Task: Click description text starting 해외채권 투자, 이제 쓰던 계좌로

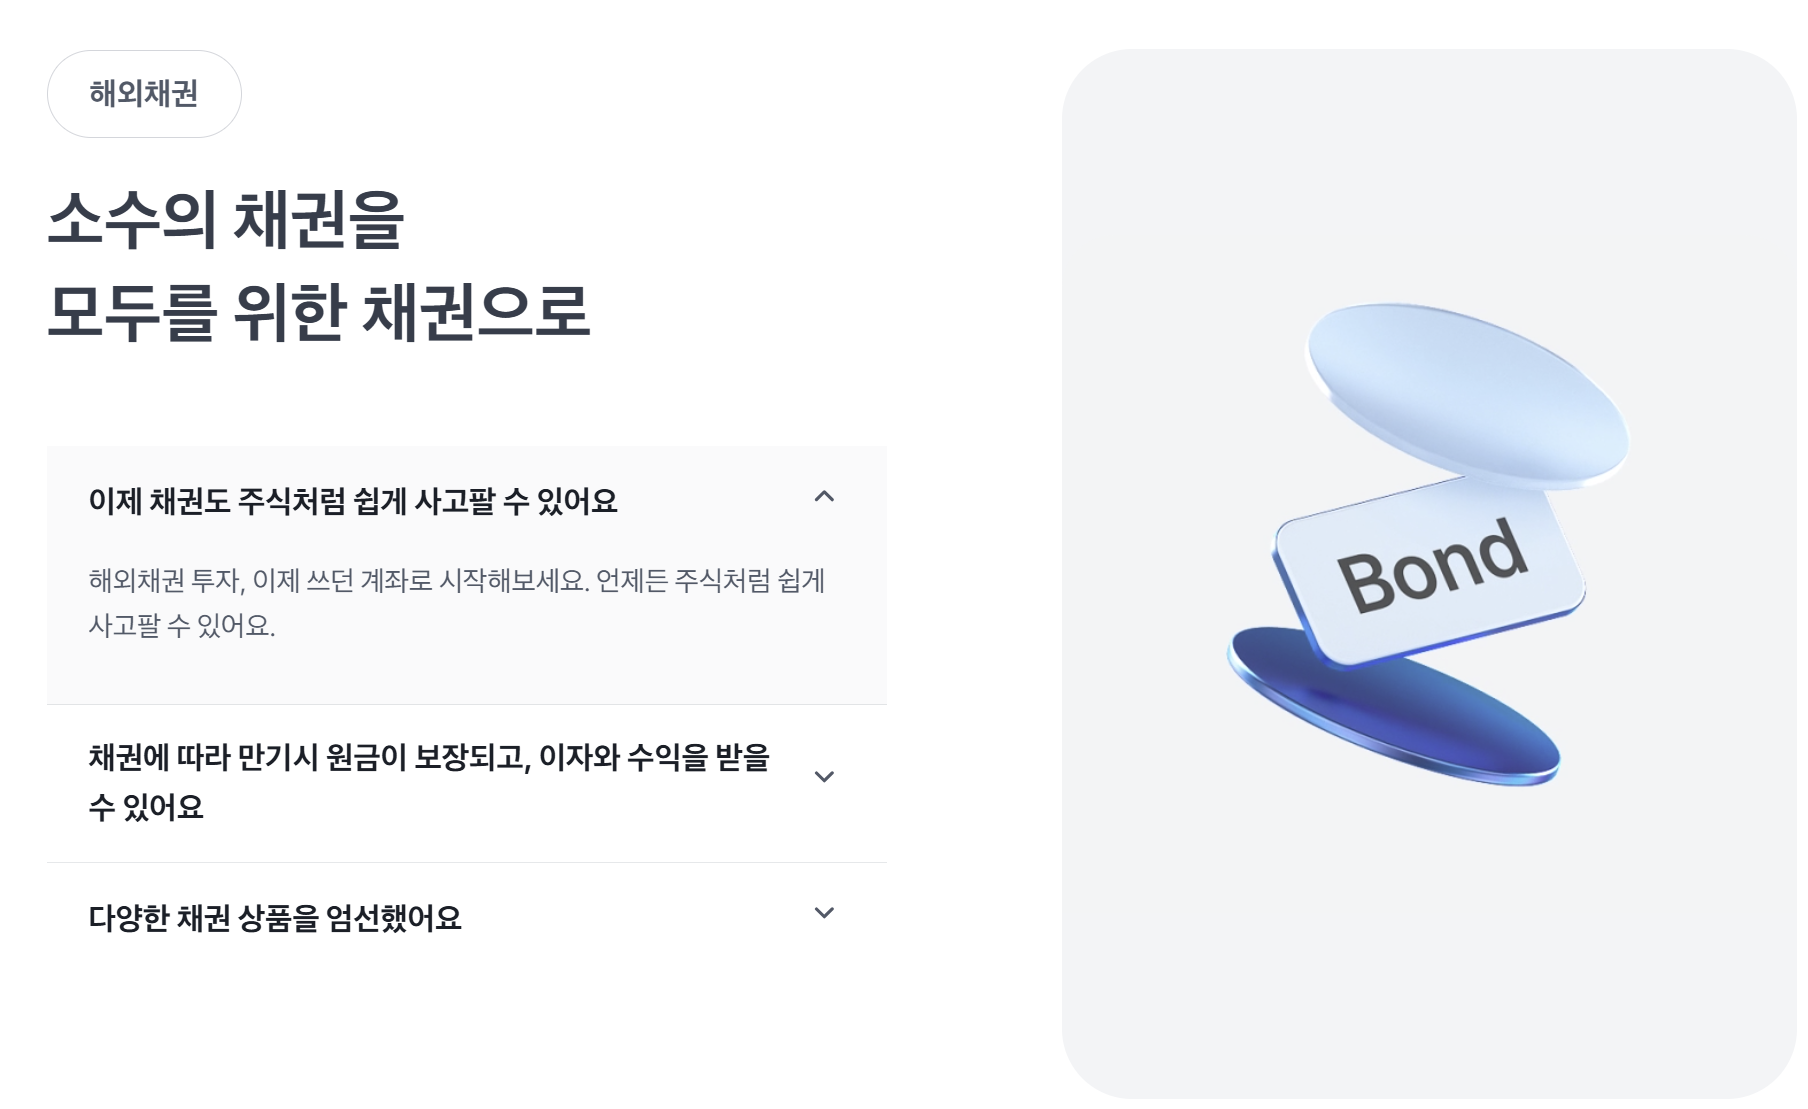Action: 456,581
